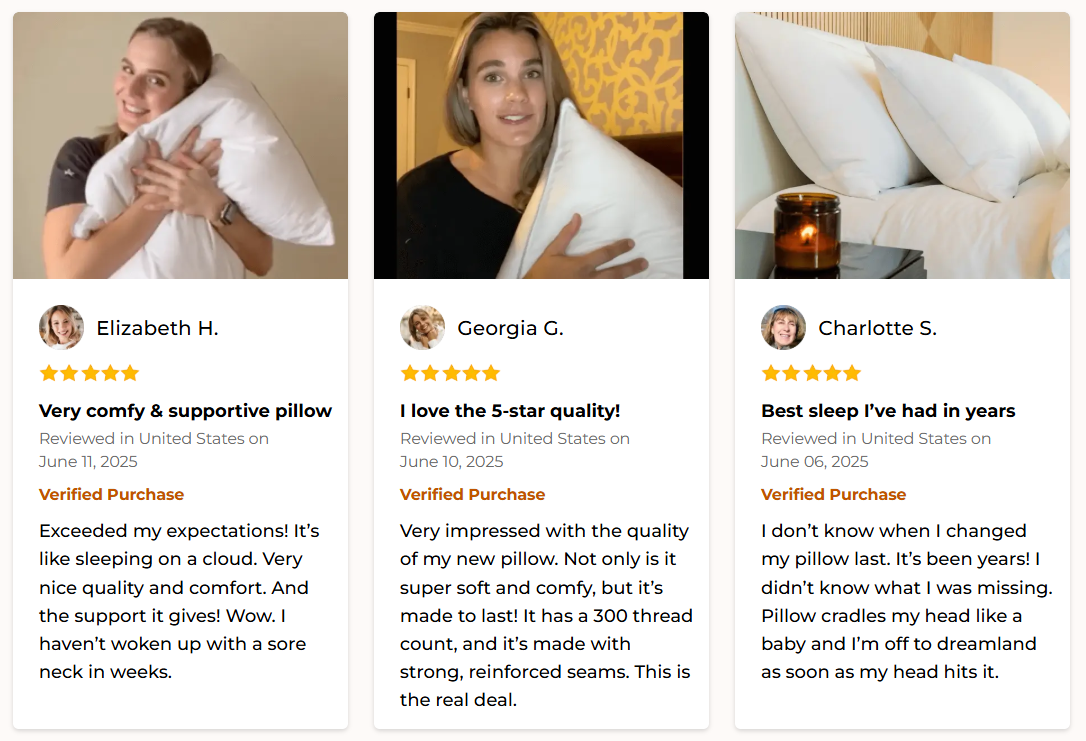
Task: Click Georgia G.'s round profile avatar
Action: [x=422, y=327]
